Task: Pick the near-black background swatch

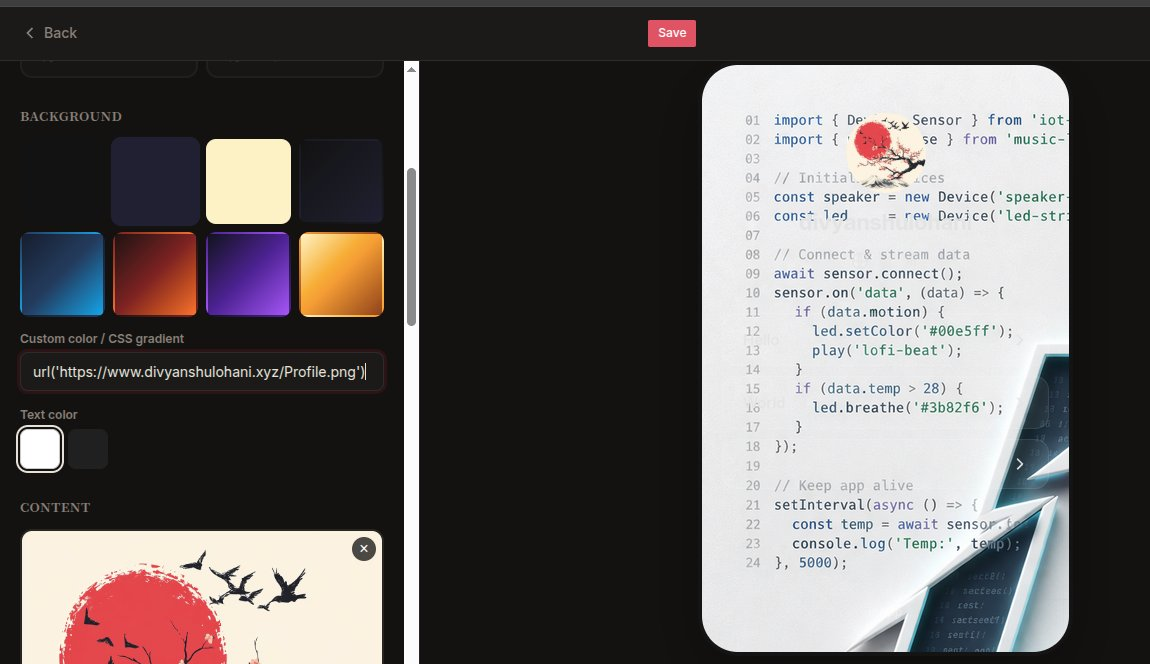Action: 341,181
